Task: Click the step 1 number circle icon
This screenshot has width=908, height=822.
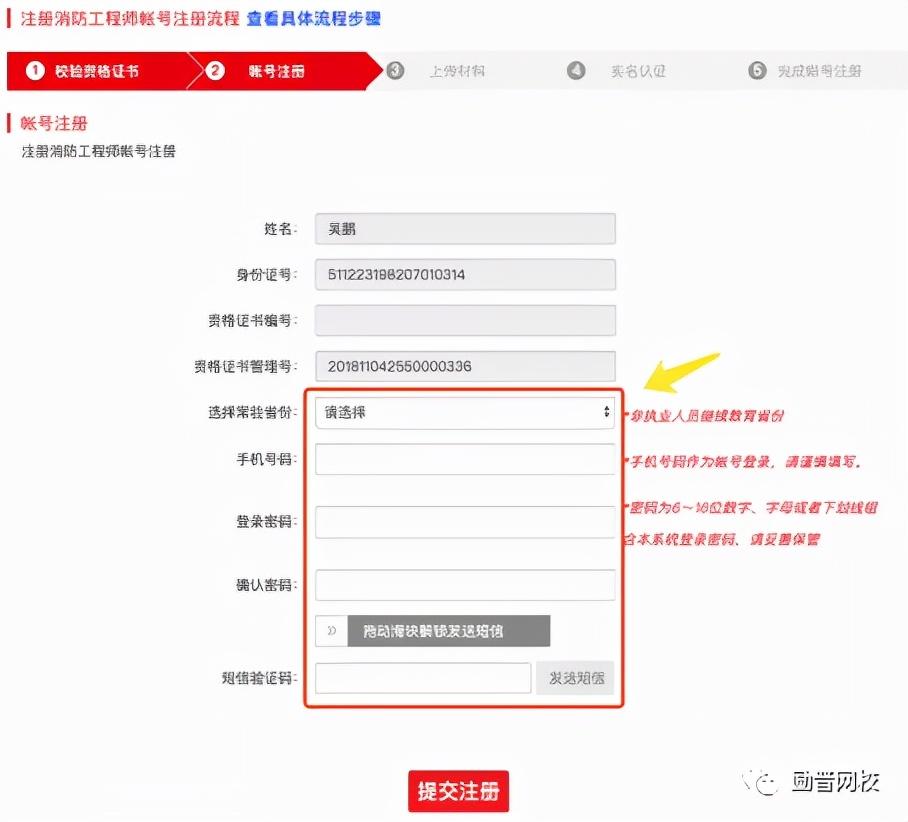Action: coord(35,71)
